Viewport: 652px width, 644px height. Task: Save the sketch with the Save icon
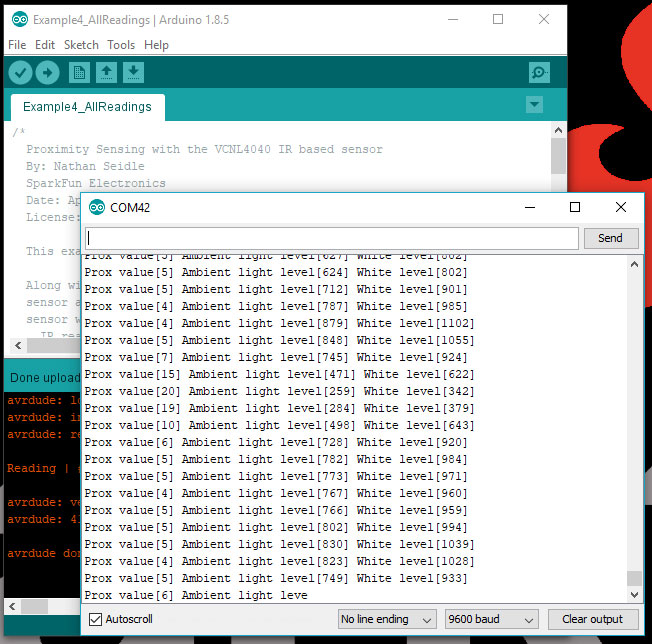(x=133, y=73)
